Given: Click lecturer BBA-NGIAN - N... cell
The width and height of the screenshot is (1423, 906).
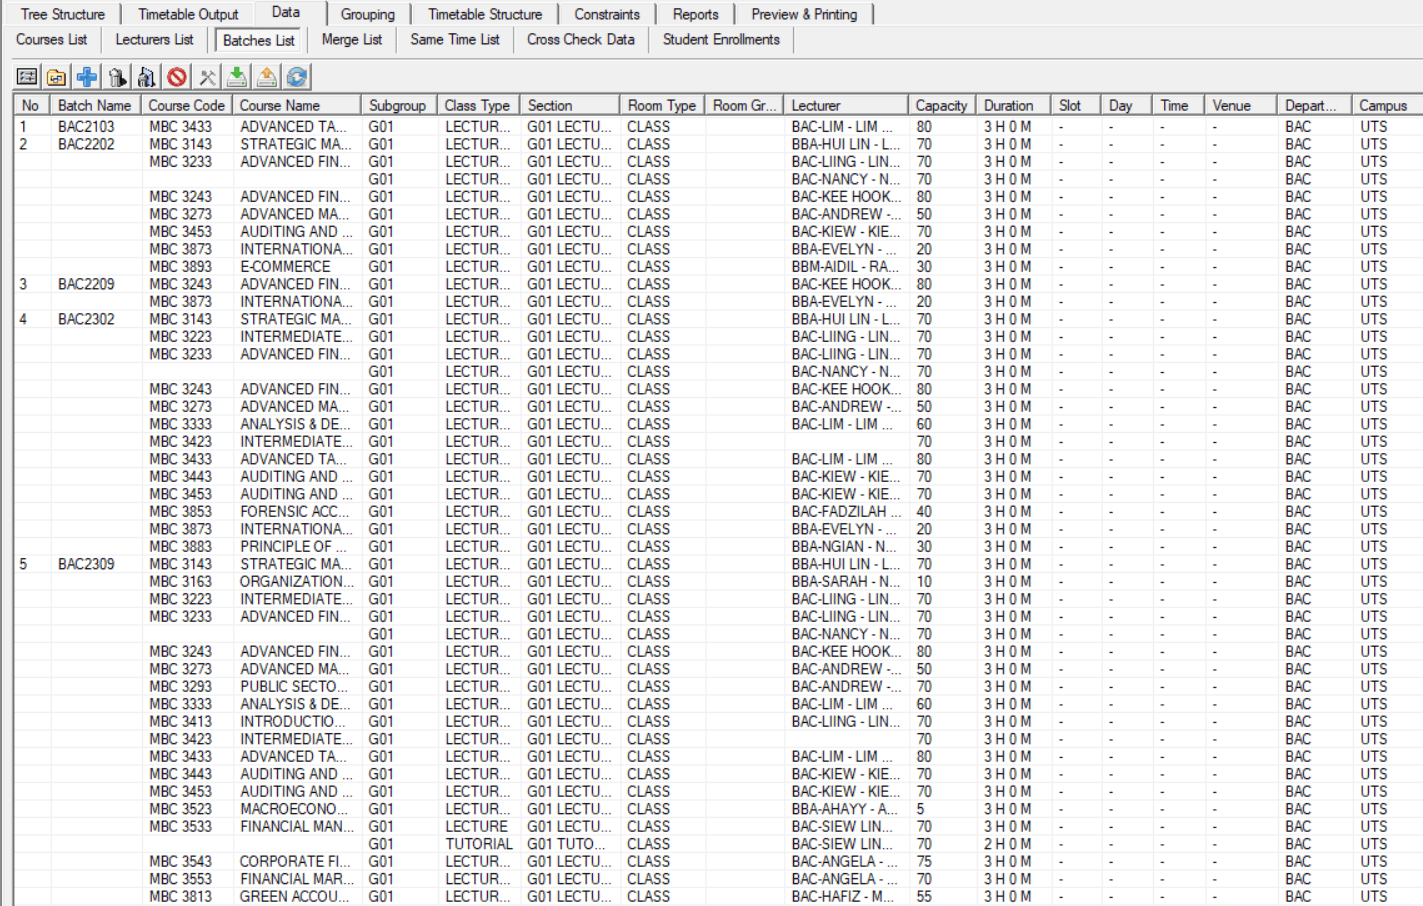Looking at the screenshot, I should coord(844,547).
